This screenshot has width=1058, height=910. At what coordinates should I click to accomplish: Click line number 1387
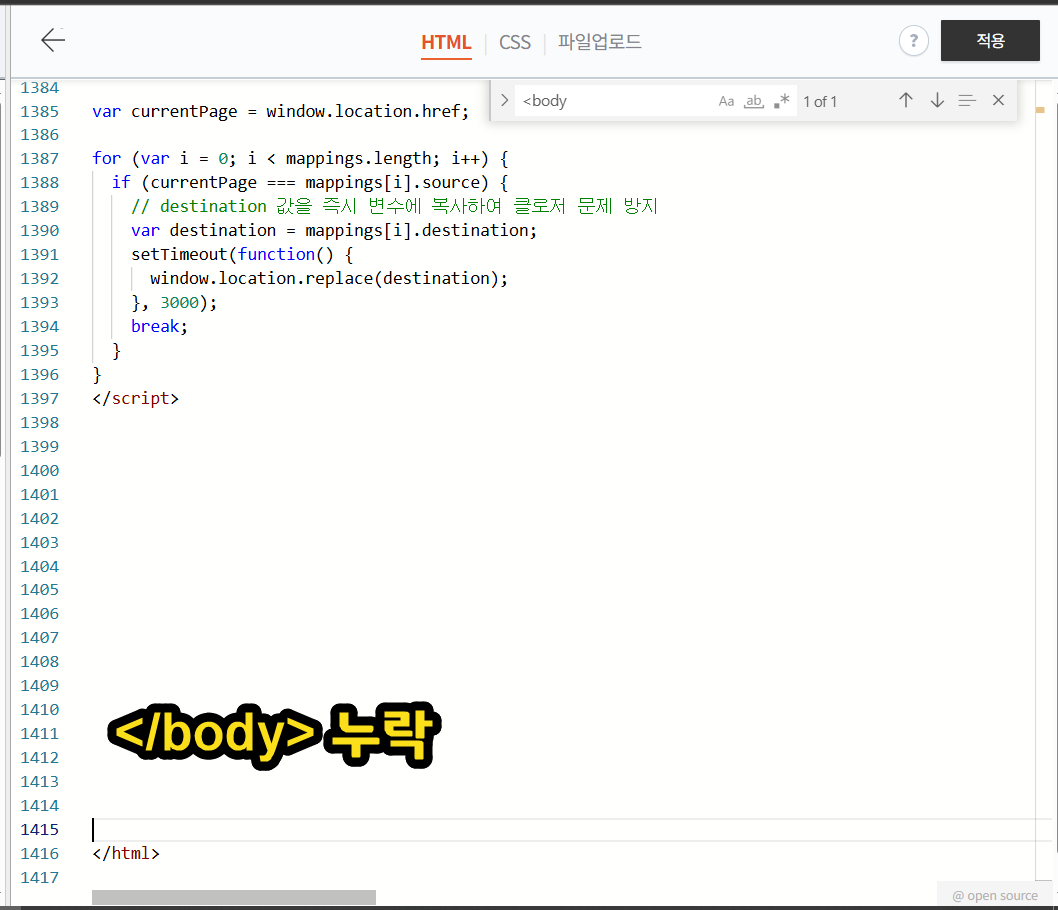(40, 159)
